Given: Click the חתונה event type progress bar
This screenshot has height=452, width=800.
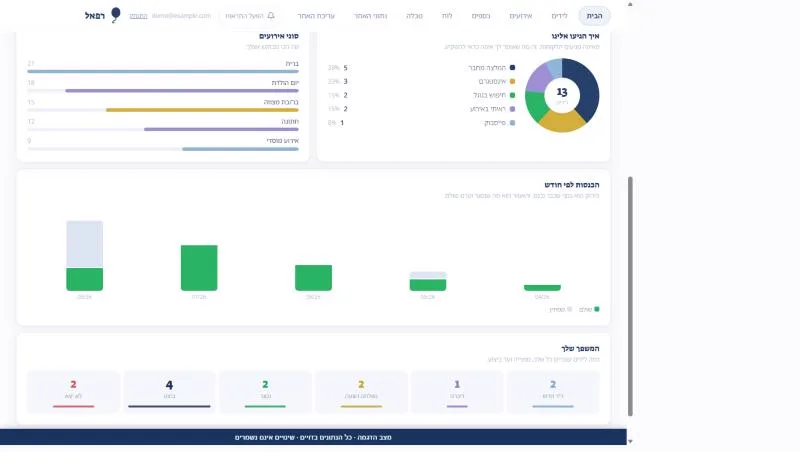Looking at the screenshot, I should 163,129.
